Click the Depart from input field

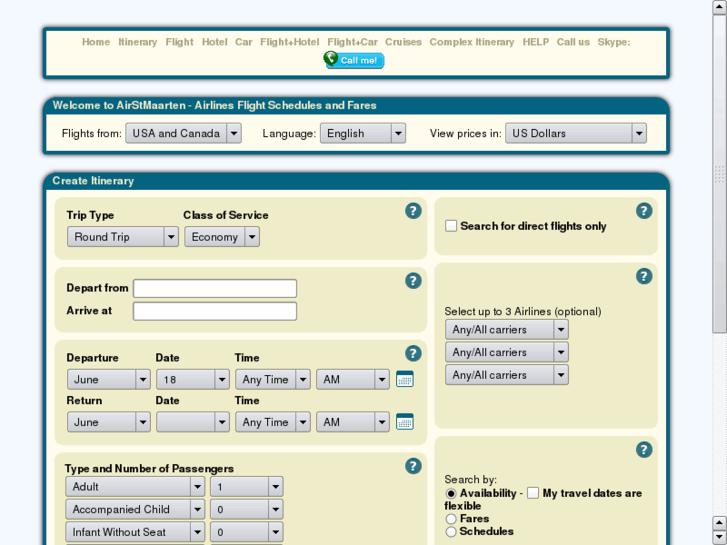215,288
